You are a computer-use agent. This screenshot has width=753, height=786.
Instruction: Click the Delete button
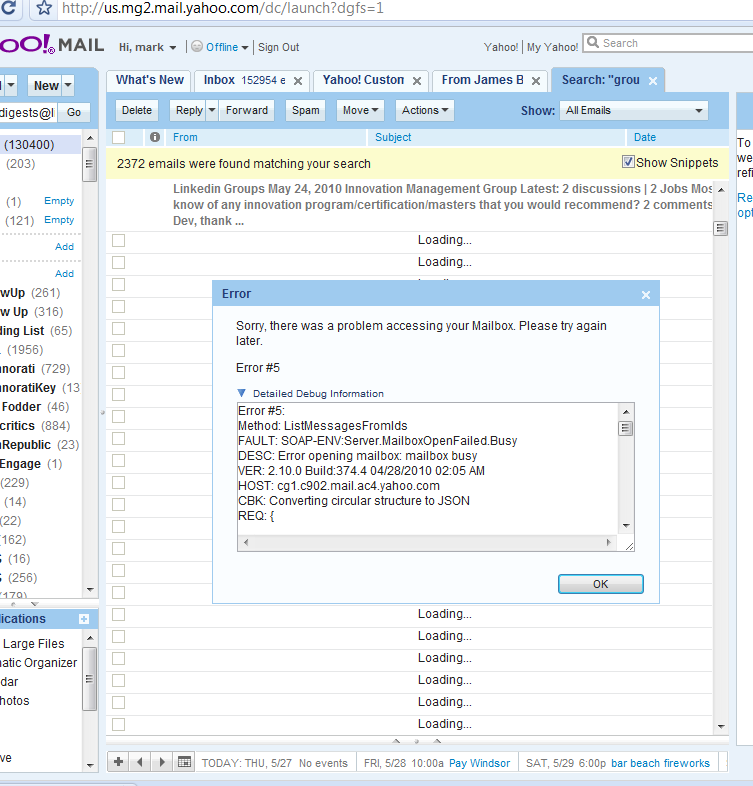(137, 110)
